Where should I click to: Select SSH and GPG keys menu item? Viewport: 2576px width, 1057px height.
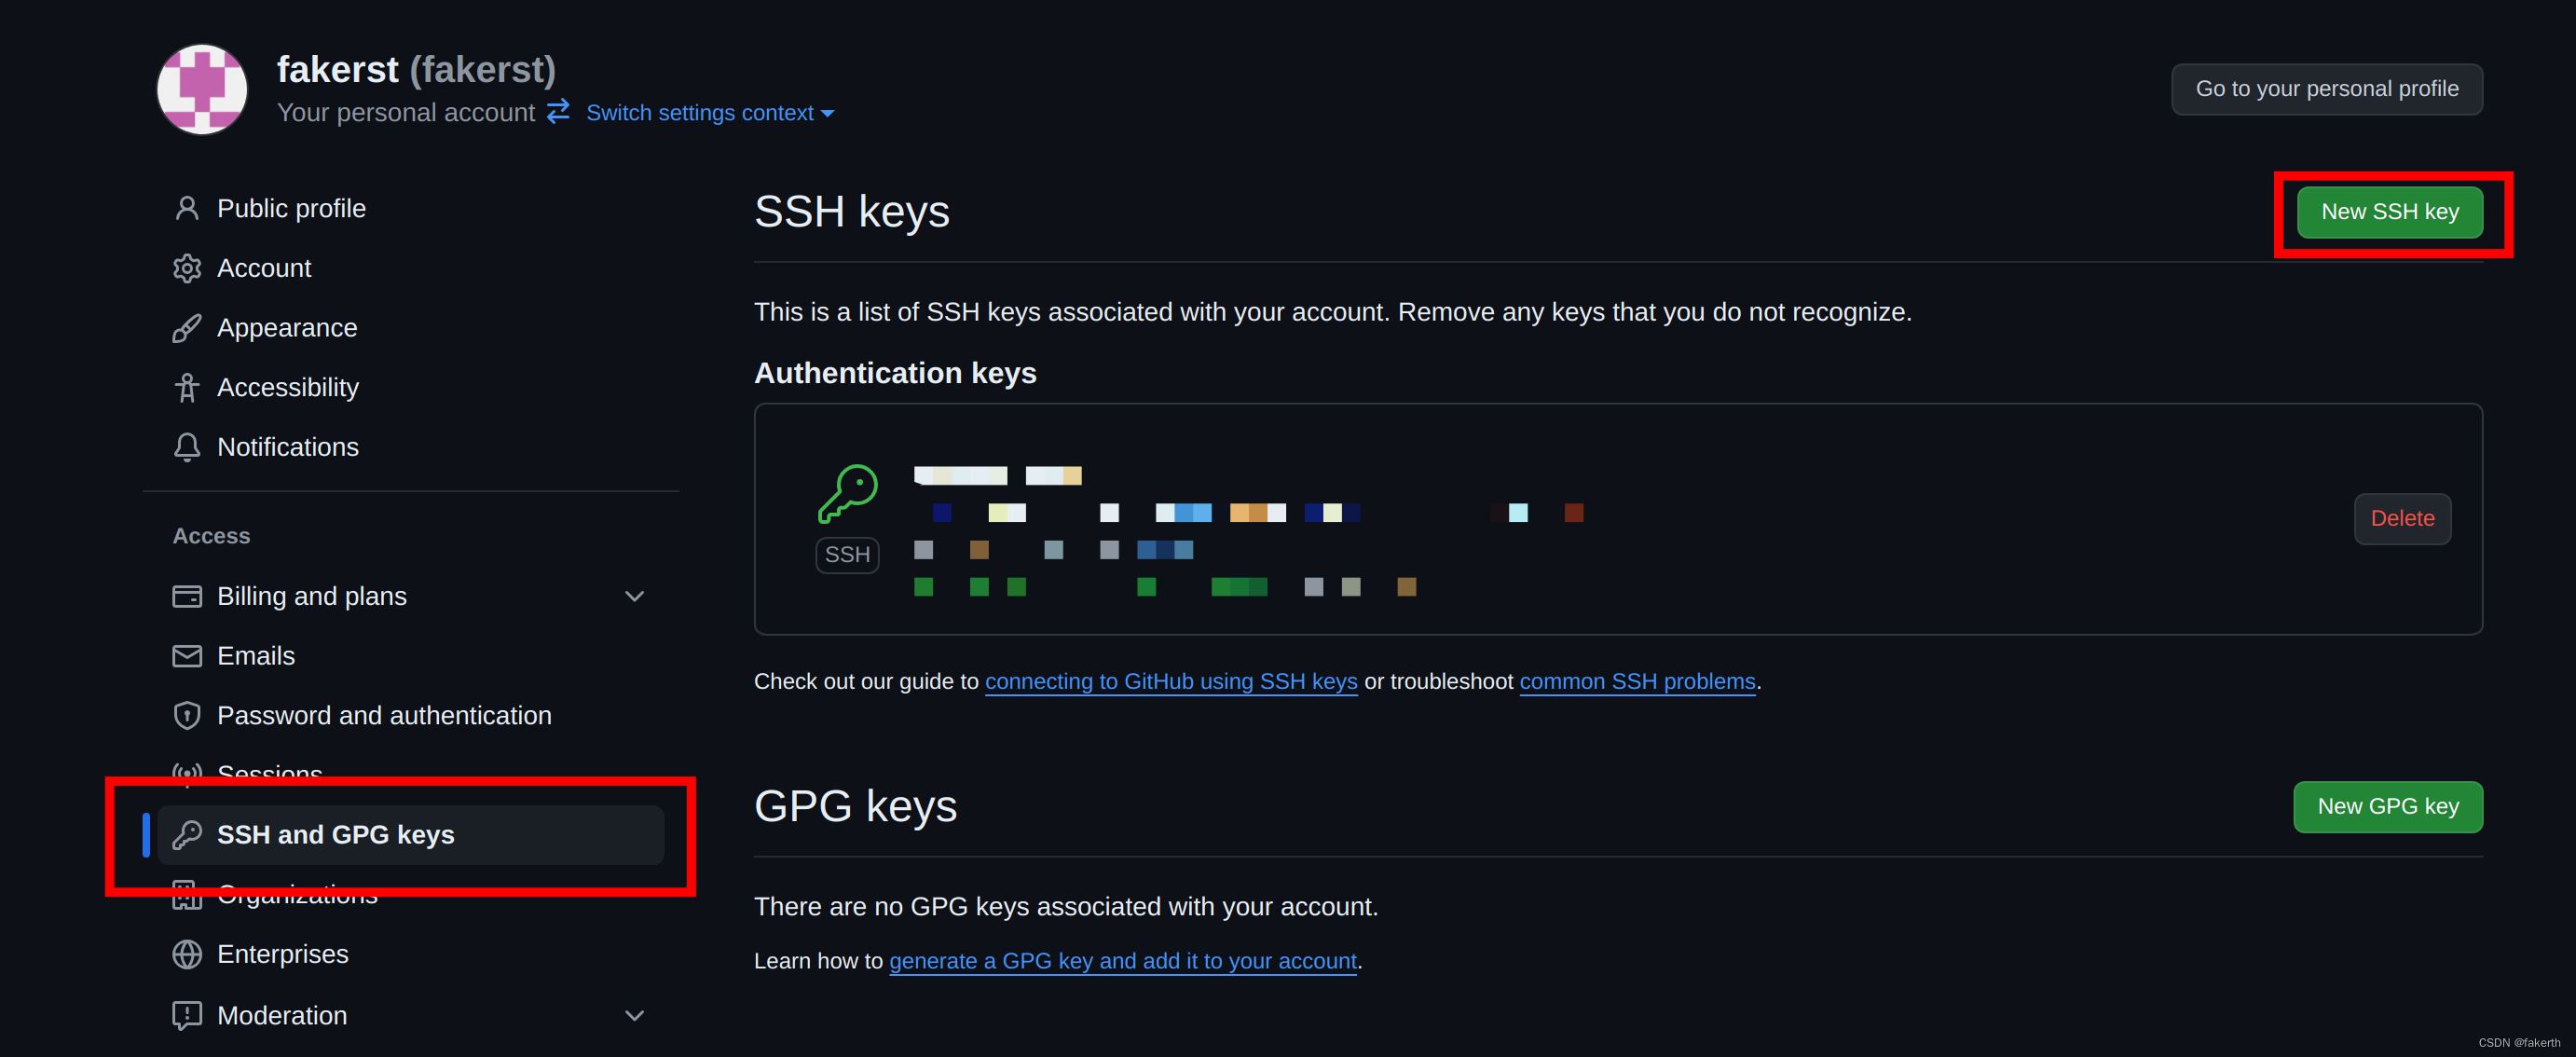click(335, 835)
